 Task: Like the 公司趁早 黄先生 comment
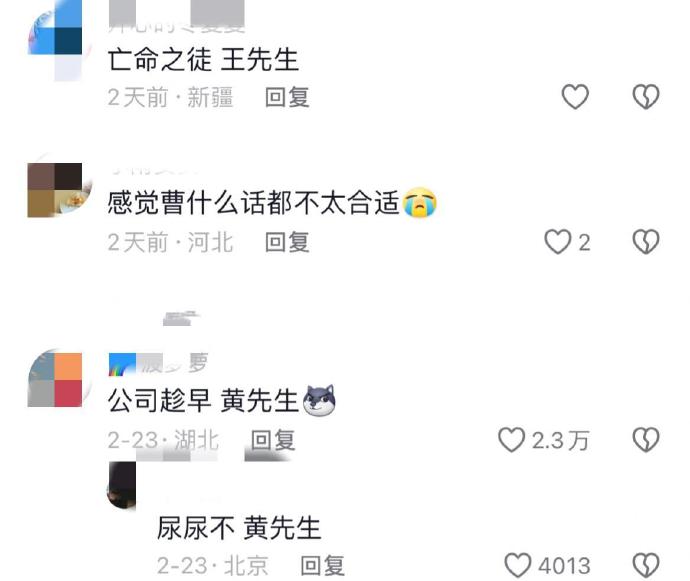pos(511,440)
